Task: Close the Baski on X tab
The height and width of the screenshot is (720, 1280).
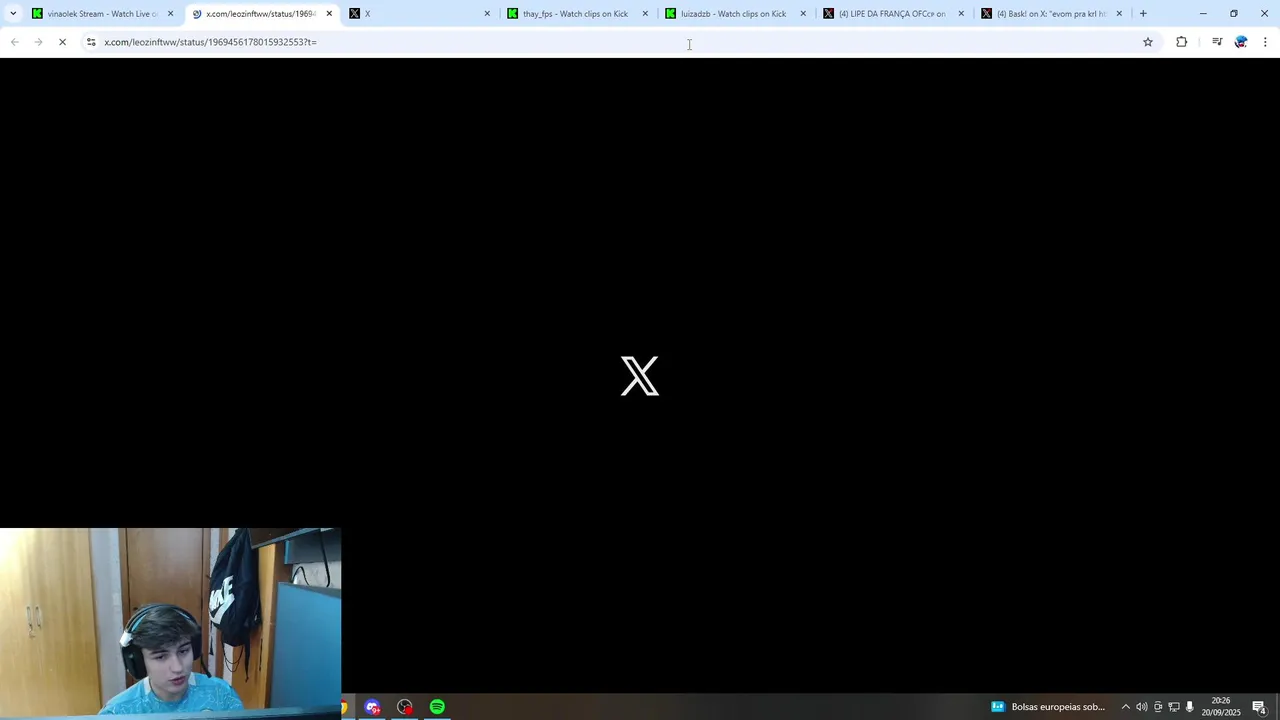Action: pyautogui.click(x=1119, y=14)
